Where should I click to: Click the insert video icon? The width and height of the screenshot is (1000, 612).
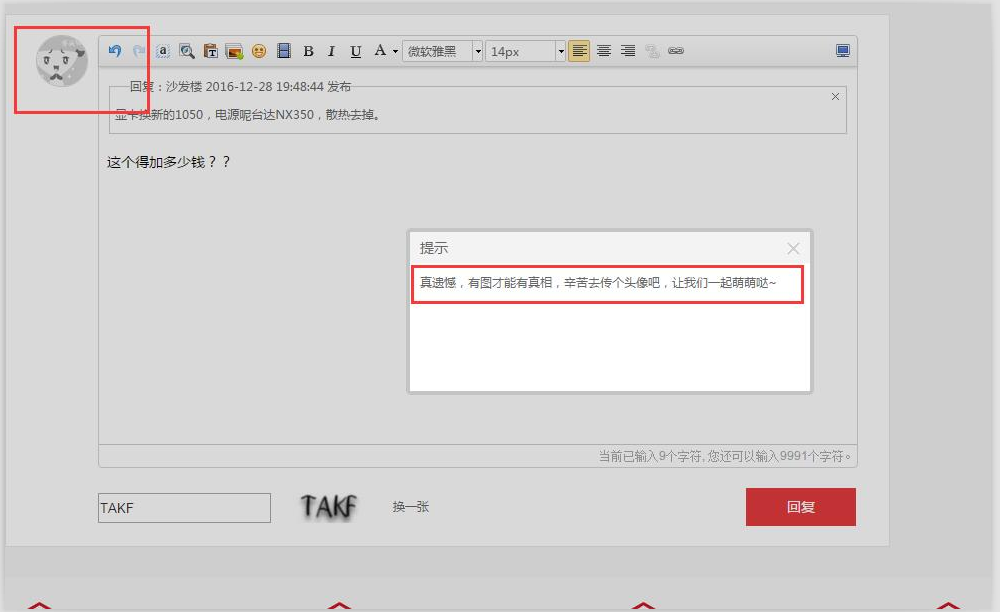coord(283,50)
